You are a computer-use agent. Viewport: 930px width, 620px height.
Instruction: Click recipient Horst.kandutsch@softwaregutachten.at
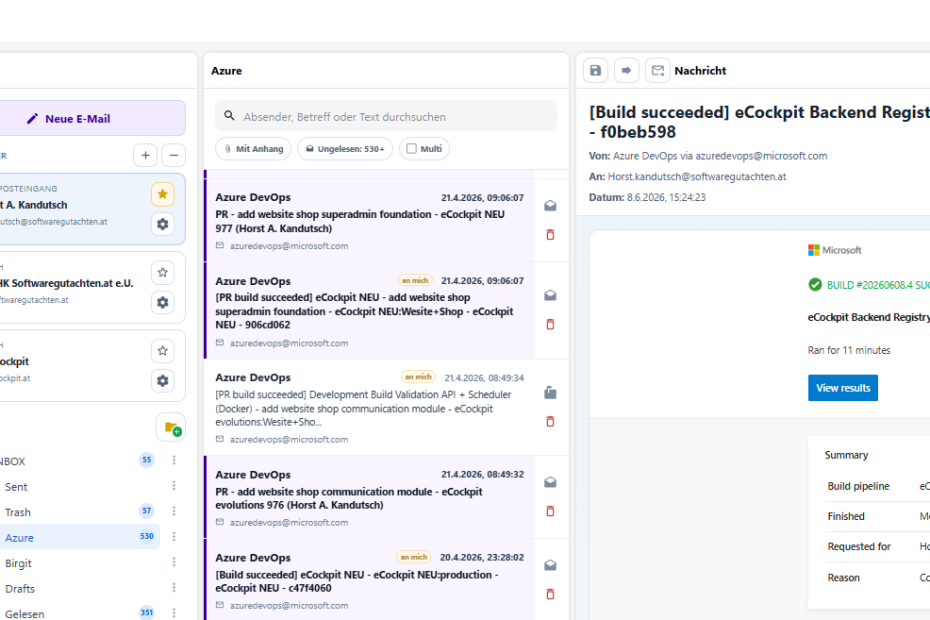697,177
